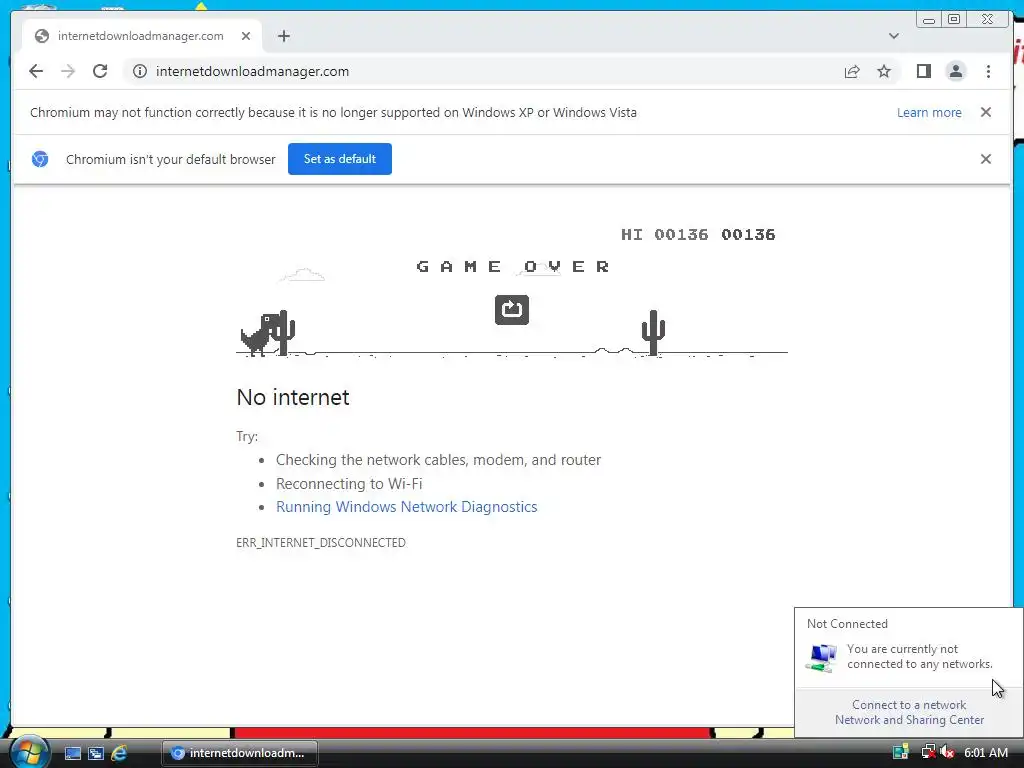Click ERR_INTERNET_DISCONNECTED error code text
1024x768 pixels.
pos(321,543)
